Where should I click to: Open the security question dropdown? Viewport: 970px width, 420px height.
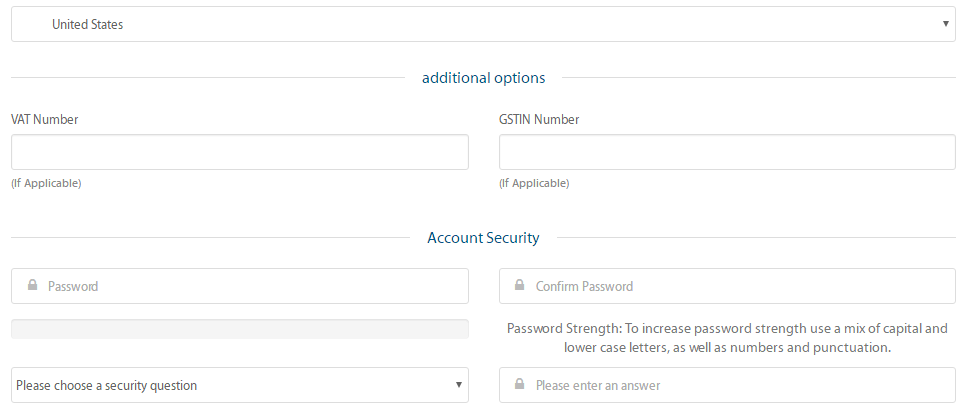click(x=239, y=385)
